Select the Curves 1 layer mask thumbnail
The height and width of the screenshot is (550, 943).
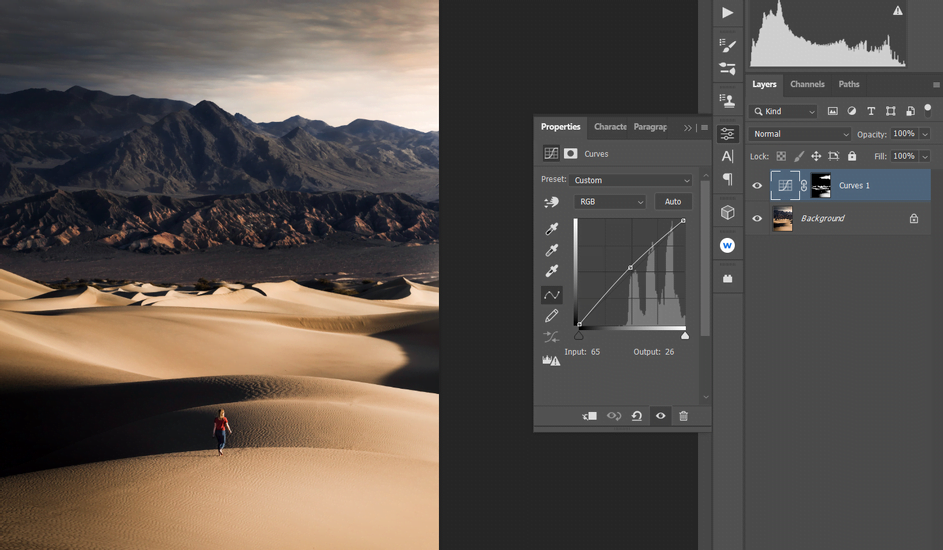pos(820,185)
